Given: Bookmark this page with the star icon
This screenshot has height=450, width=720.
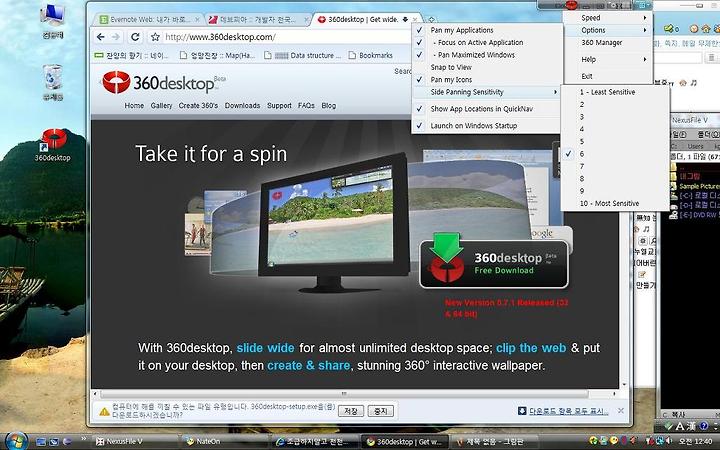Looking at the screenshot, I should point(155,37).
